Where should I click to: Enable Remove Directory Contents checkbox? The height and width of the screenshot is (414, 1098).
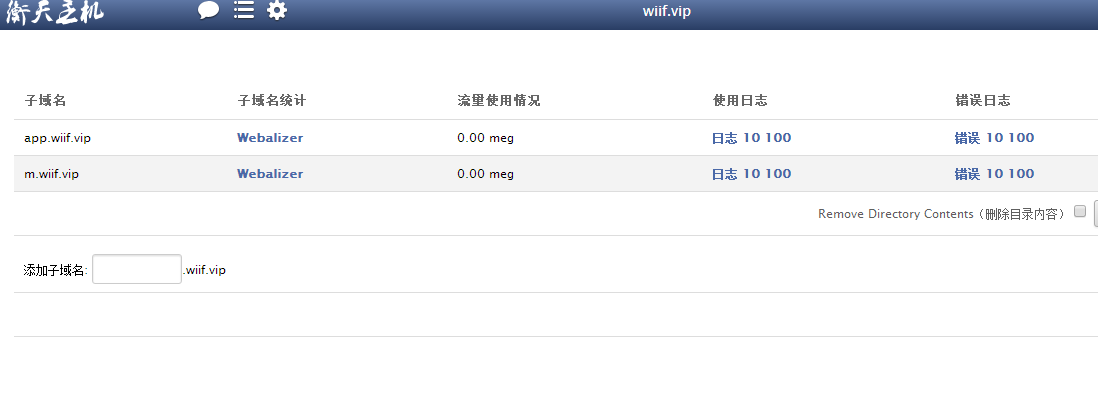coord(1080,211)
